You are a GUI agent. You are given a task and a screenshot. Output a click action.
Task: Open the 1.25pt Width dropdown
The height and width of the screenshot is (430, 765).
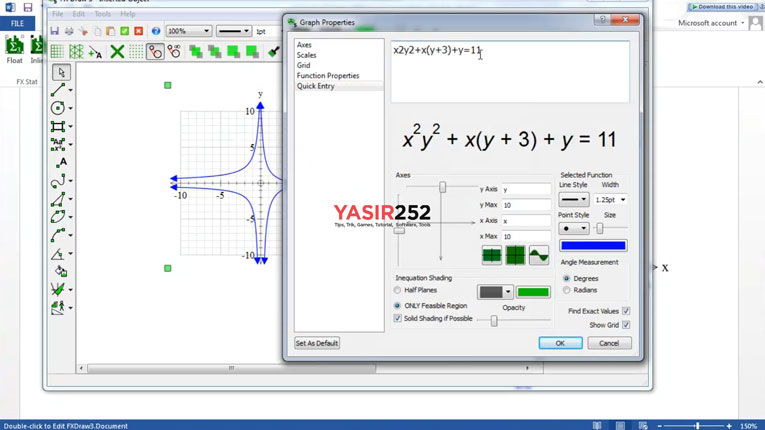(x=610, y=200)
